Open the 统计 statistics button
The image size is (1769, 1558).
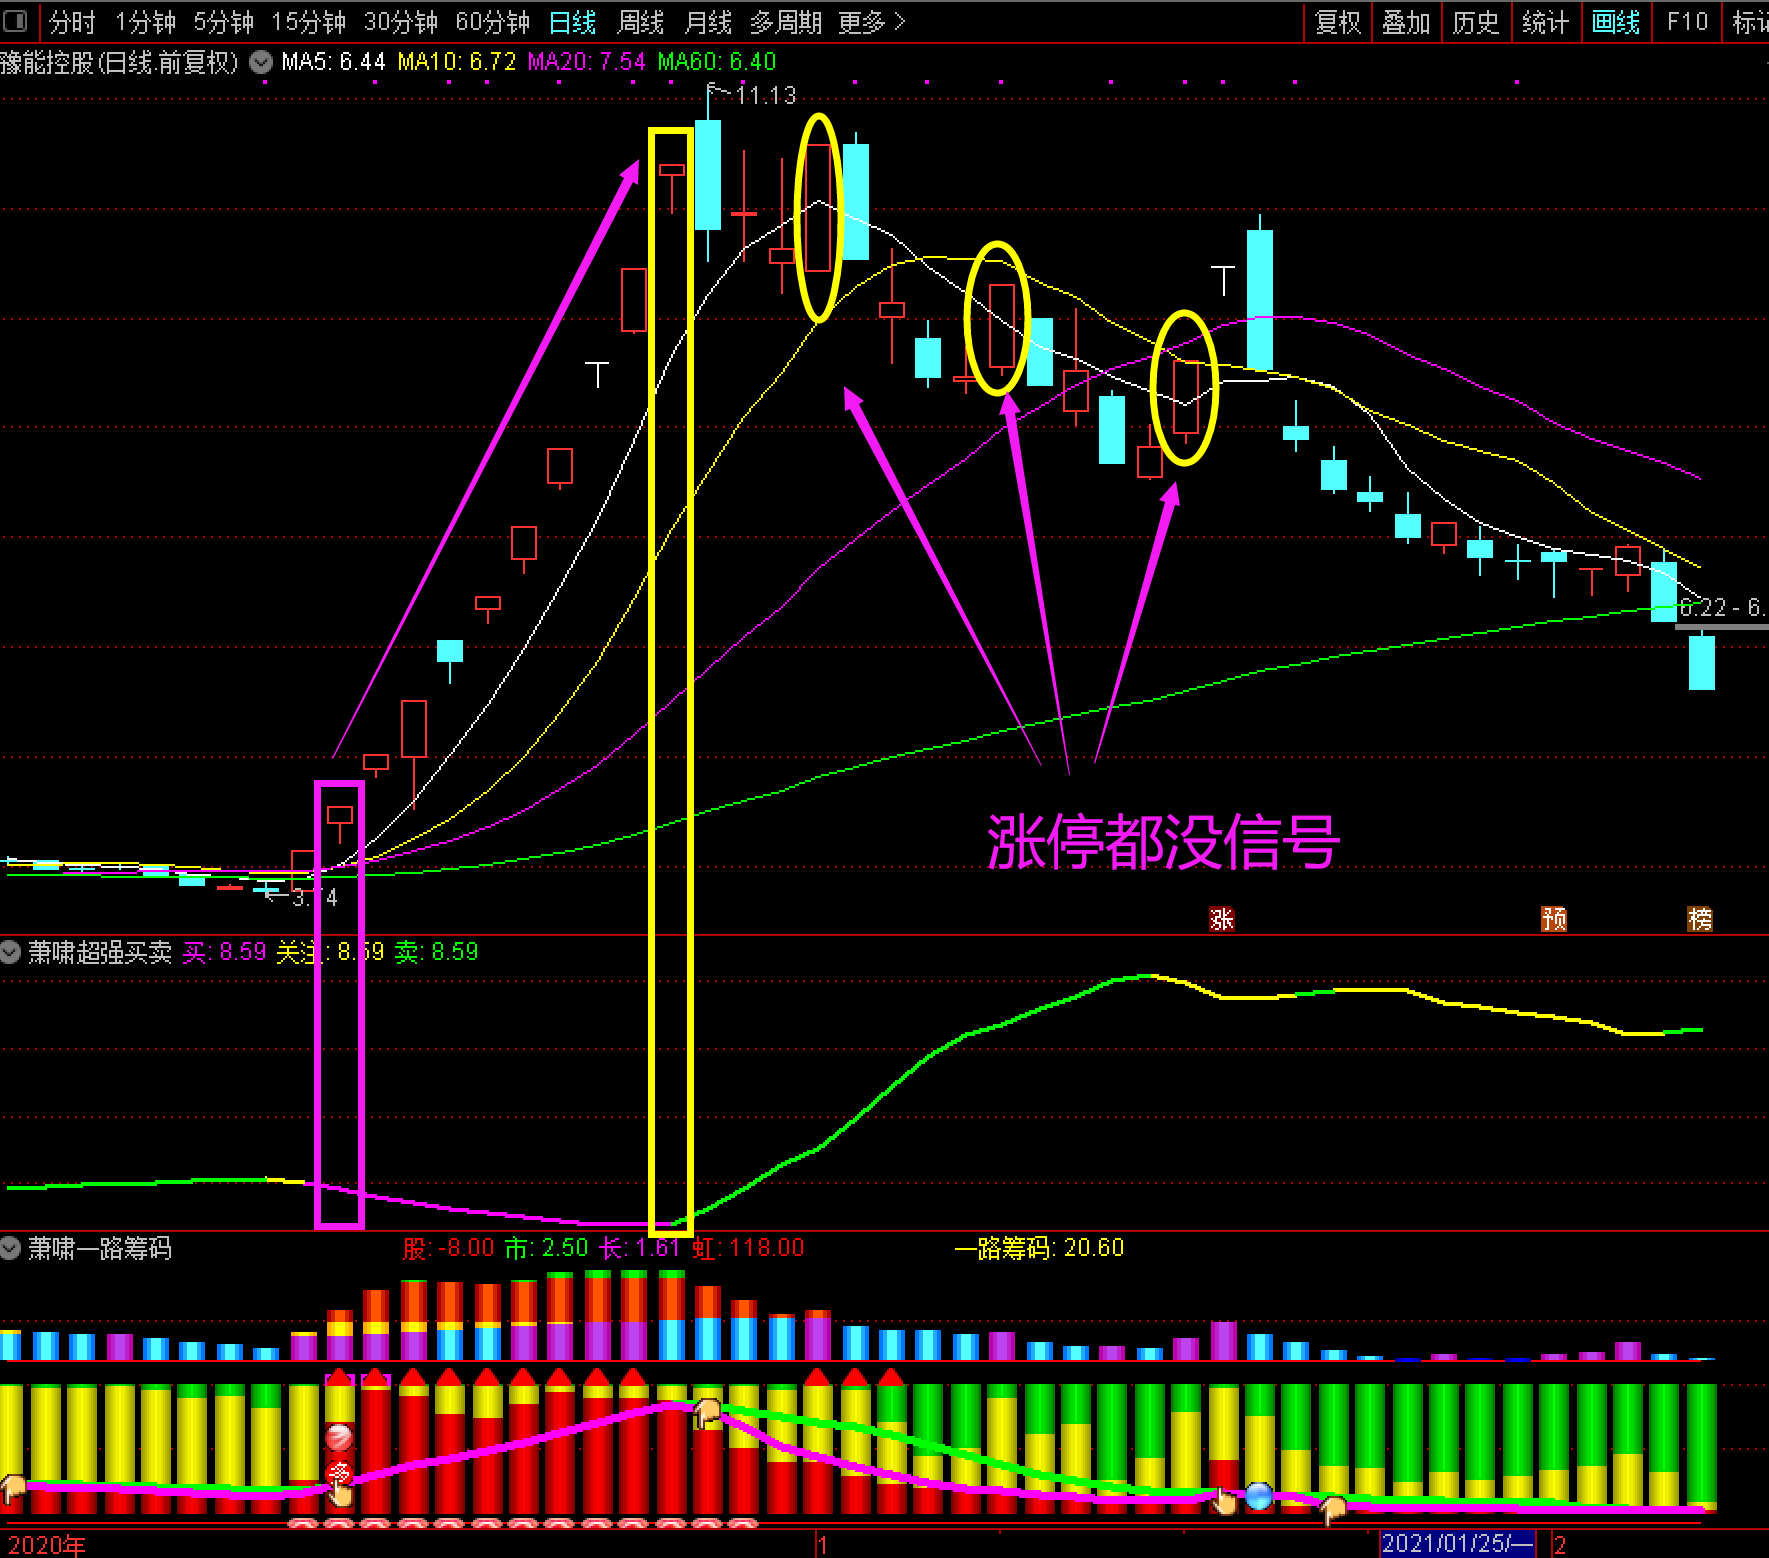[x=1546, y=22]
